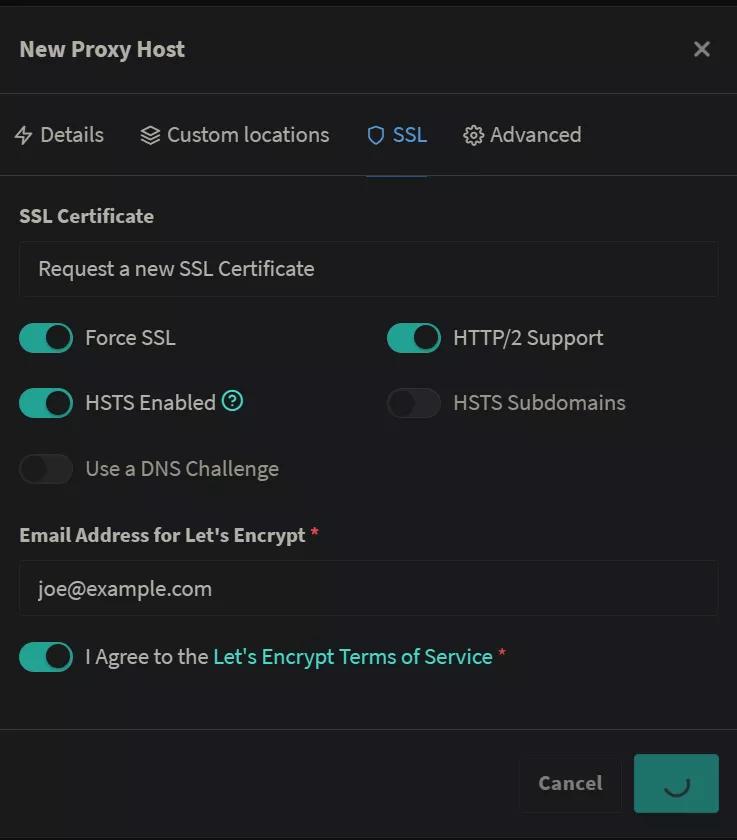Enable the HSTS Subdomains switch

click(414, 403)
